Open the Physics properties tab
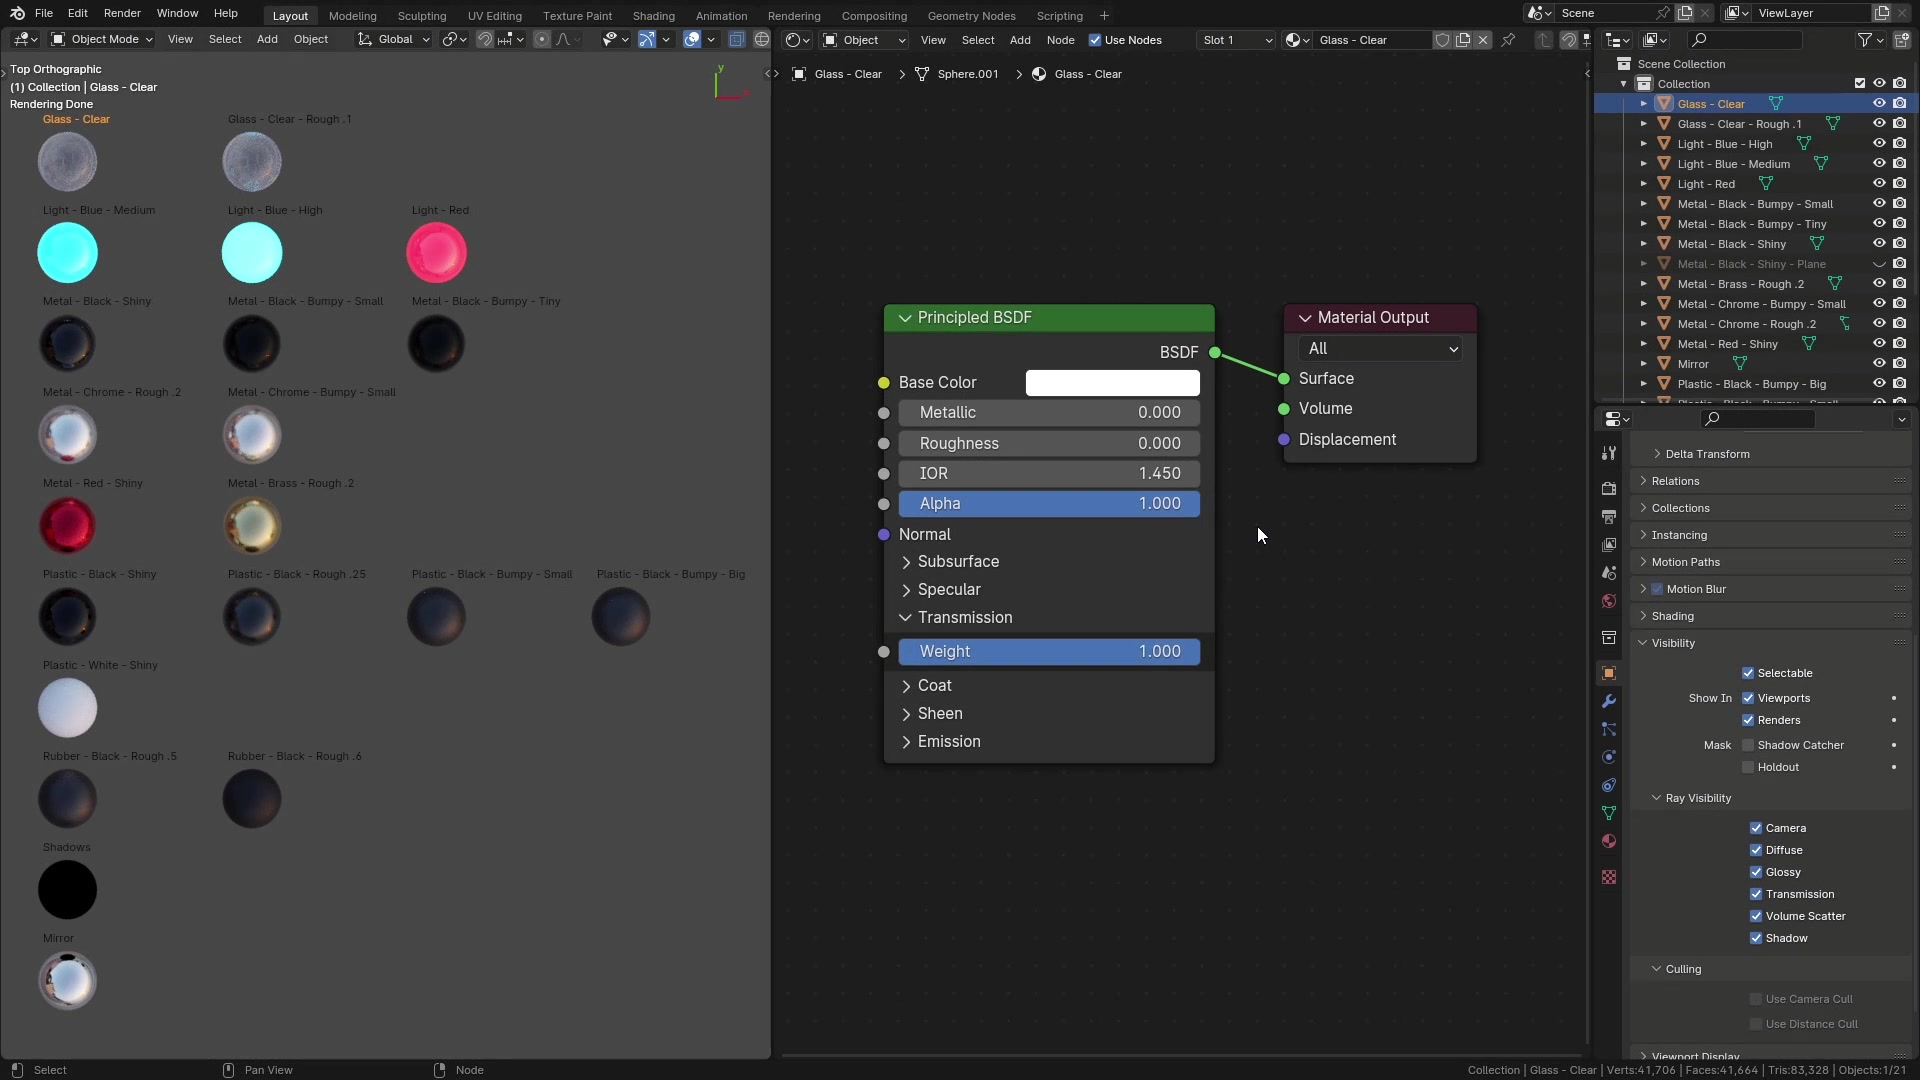 1609,757
